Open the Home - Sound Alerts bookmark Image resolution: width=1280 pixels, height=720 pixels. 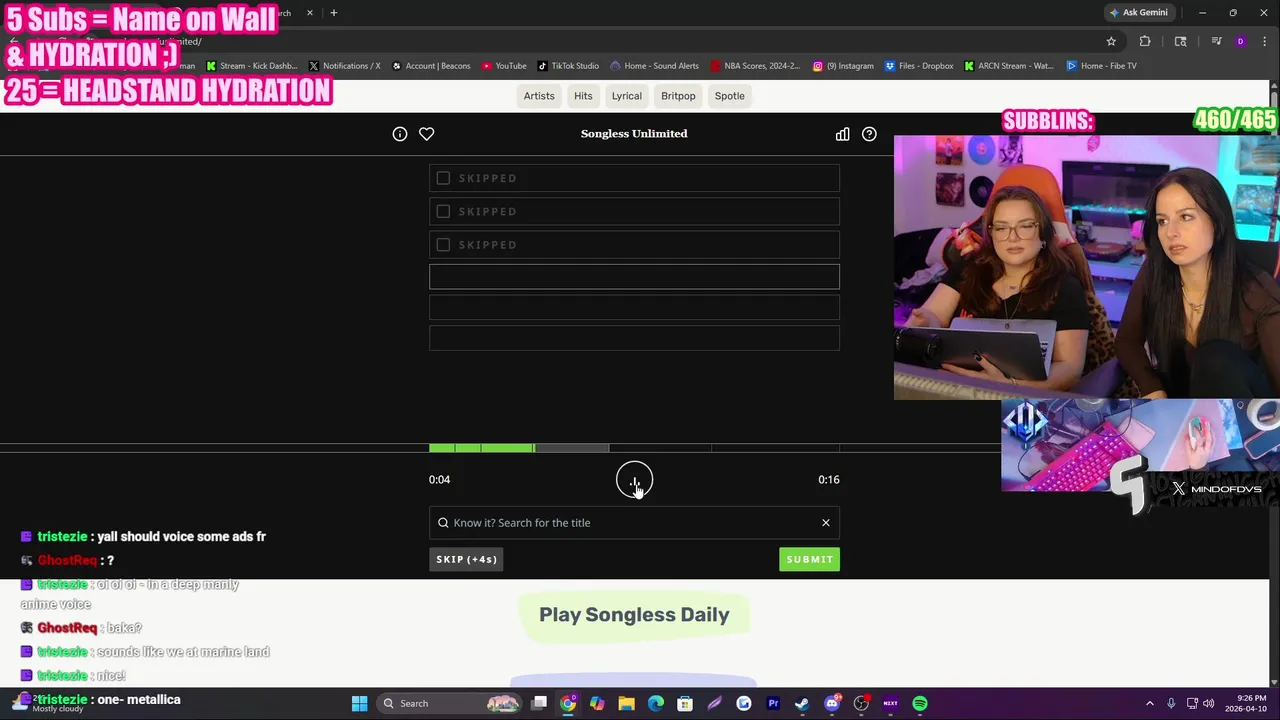(x=655, y=66)
